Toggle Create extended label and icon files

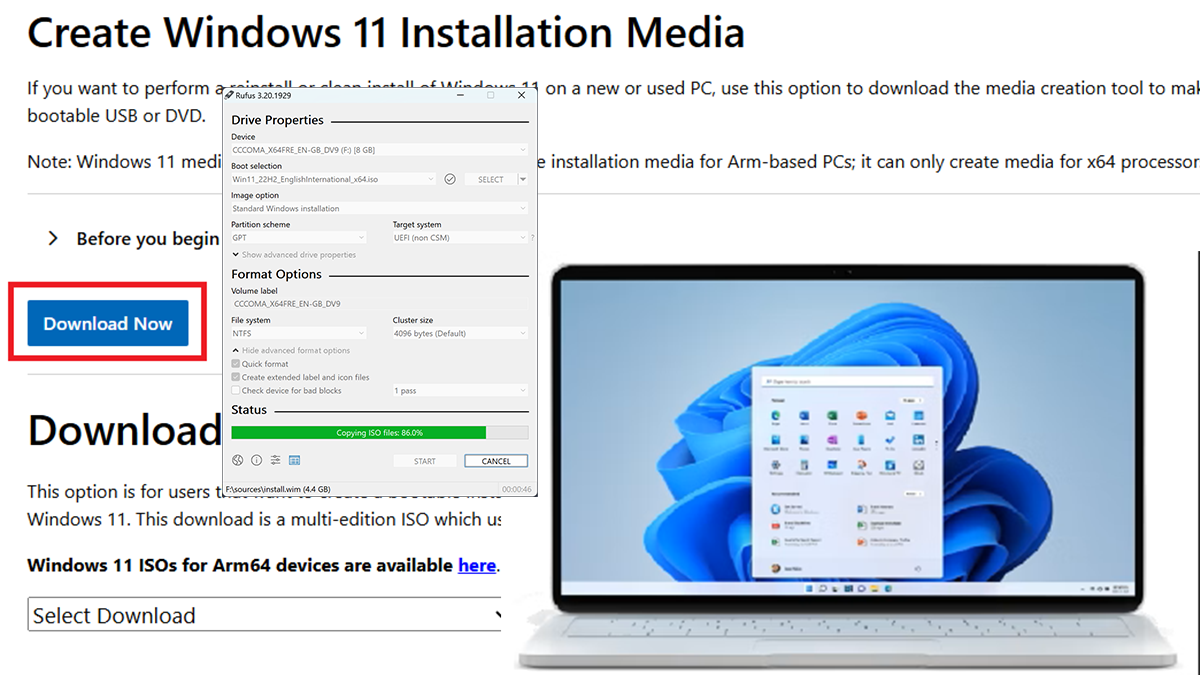pyautogui.click(x=235, y=377)
